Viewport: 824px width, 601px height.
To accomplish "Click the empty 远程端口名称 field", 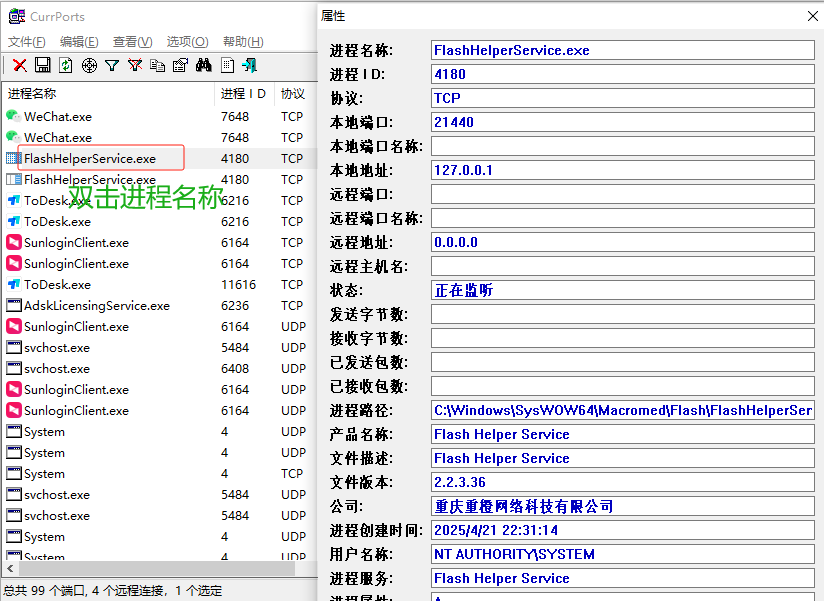I will (x=623, y=218).
